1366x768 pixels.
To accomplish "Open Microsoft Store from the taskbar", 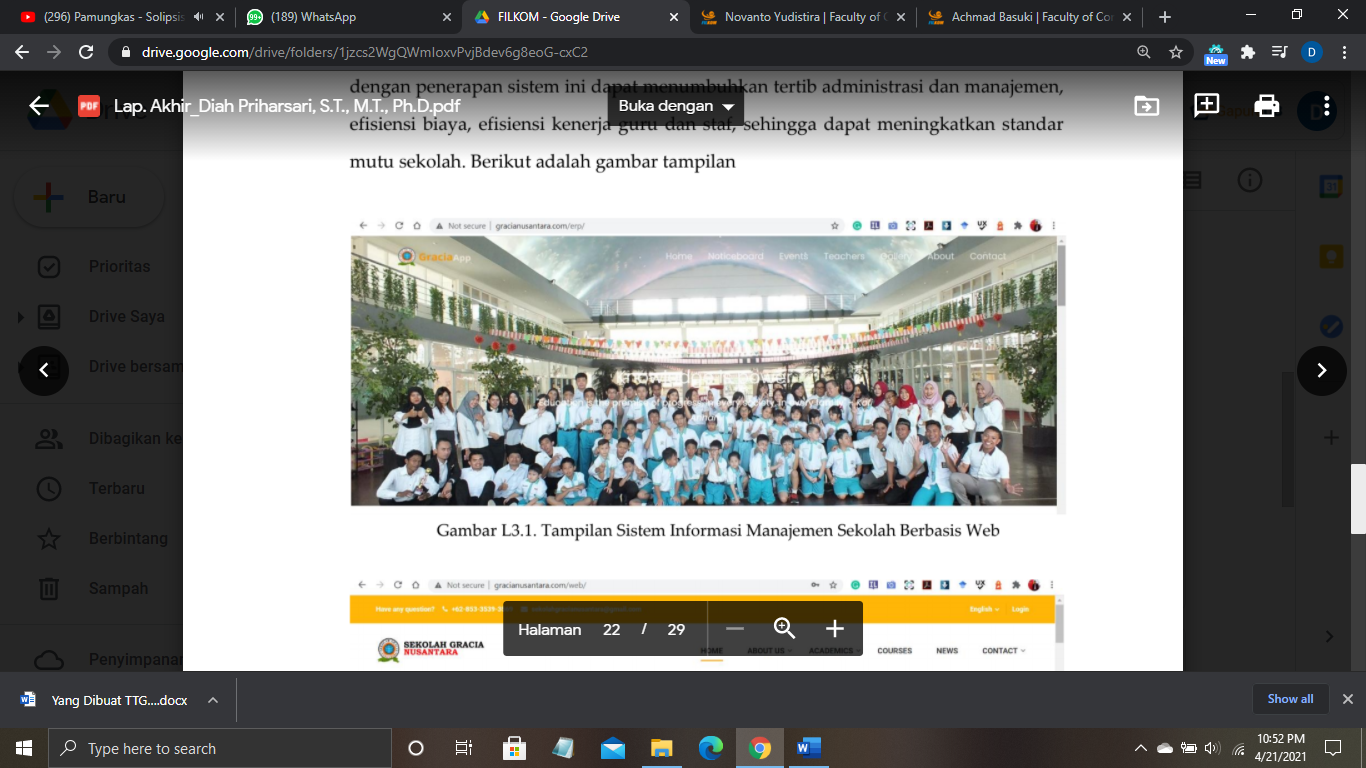I will [x=514, y=748].
